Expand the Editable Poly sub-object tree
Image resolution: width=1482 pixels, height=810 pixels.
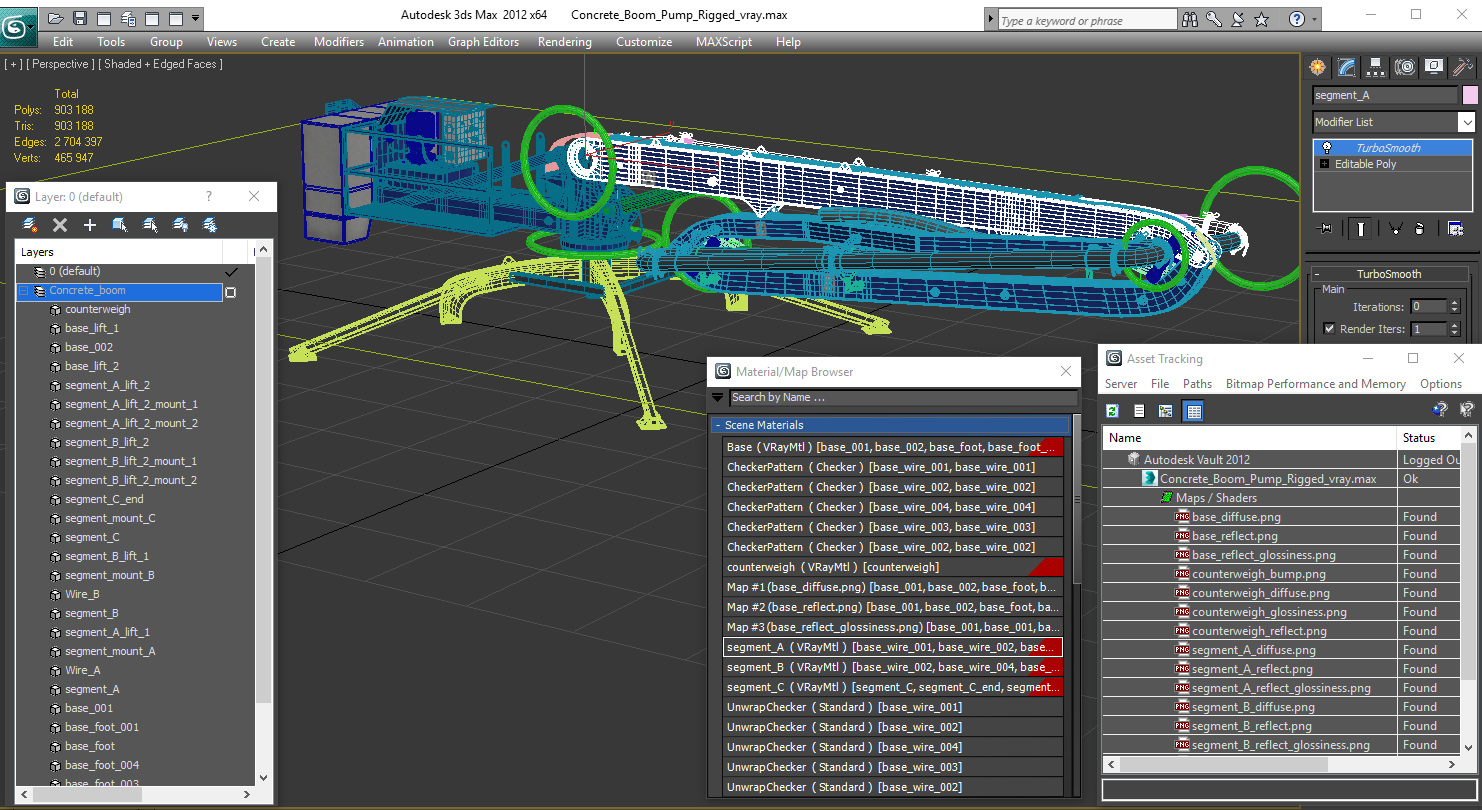pyautogui.click(x=1326, y=164)
